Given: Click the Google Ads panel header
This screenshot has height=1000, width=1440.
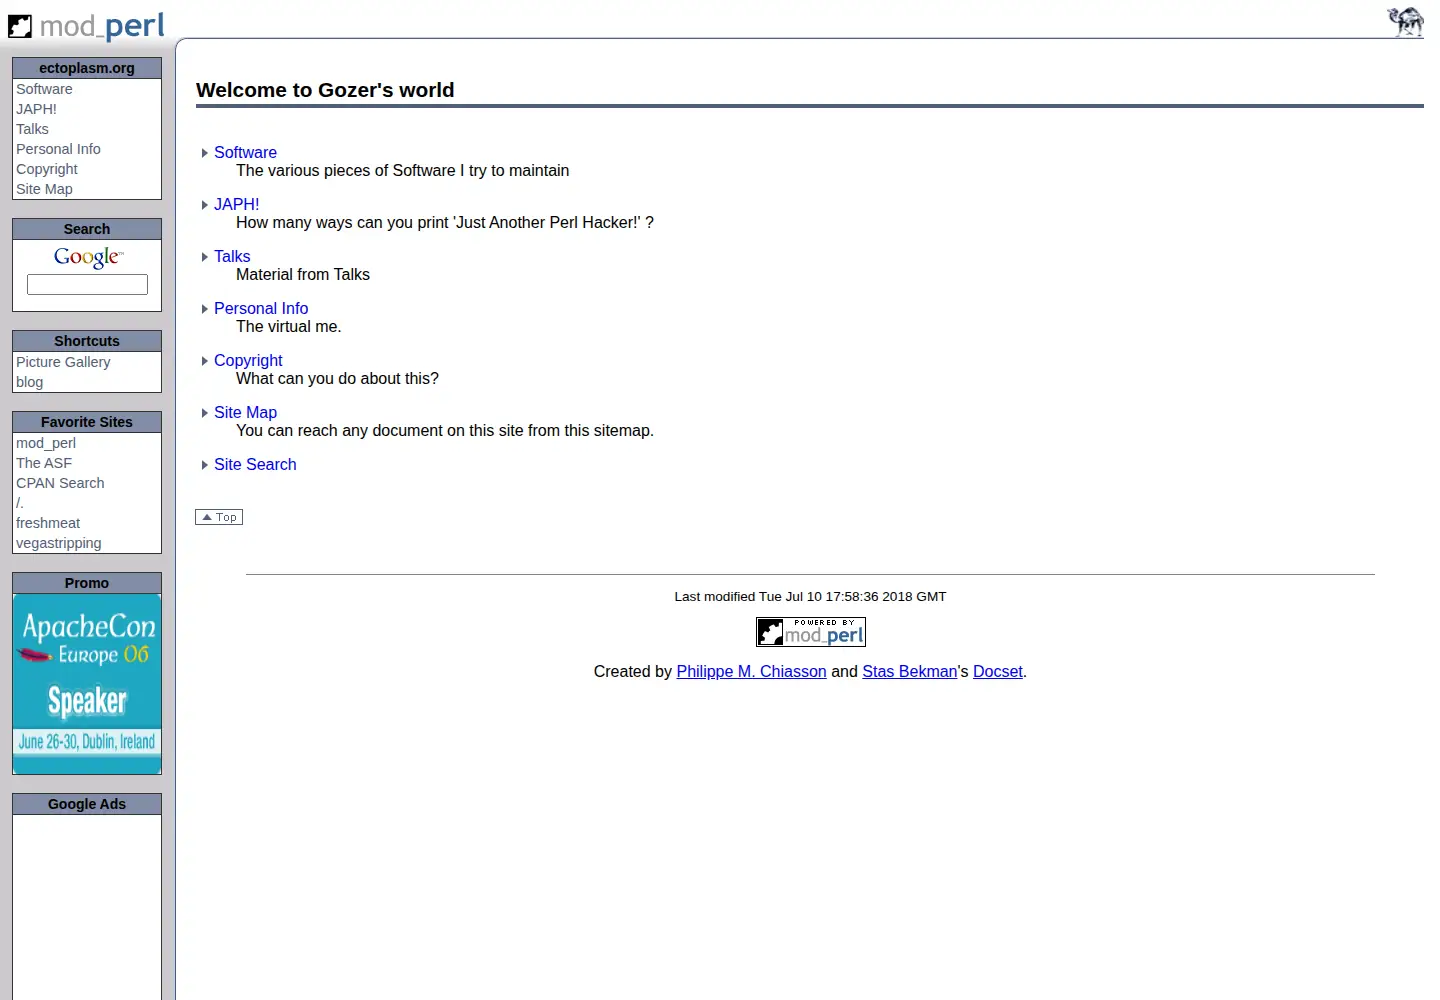Looking at the screenshot, I should [x=87, y=804].
